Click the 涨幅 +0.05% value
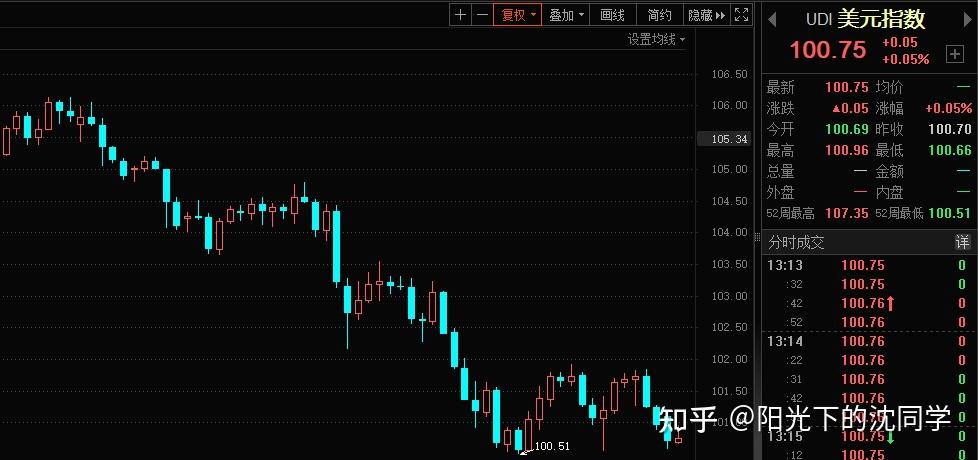 [949, 108]
